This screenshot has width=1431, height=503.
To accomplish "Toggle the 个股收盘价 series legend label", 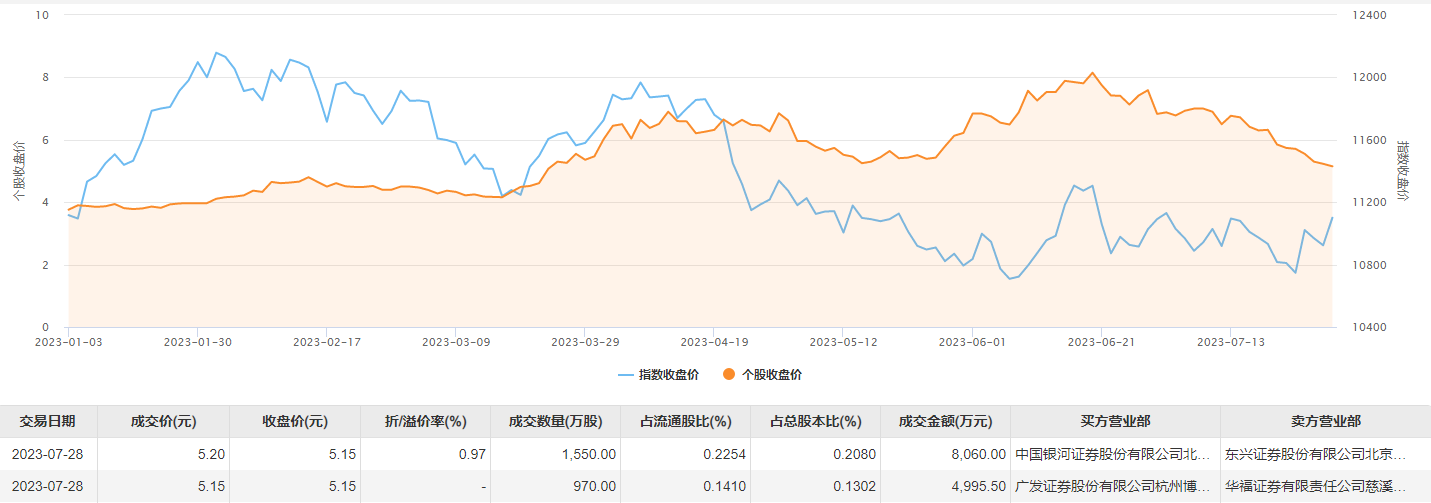I will tap(771, 375).
